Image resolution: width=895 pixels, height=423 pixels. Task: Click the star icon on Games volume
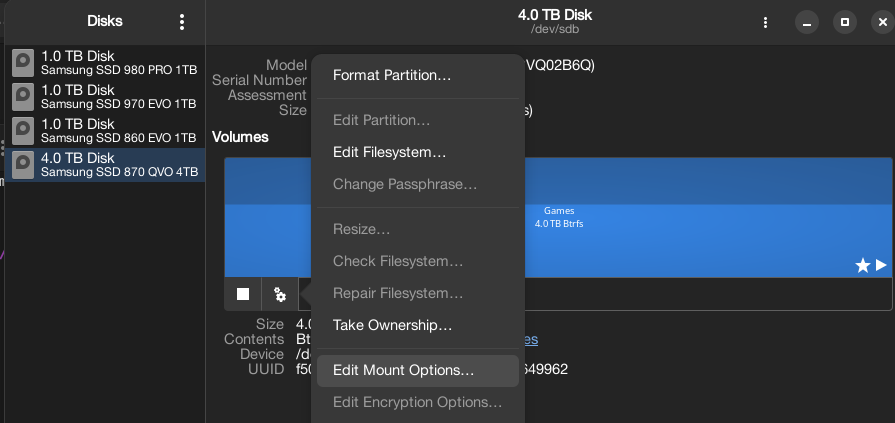tap(863, 265)
